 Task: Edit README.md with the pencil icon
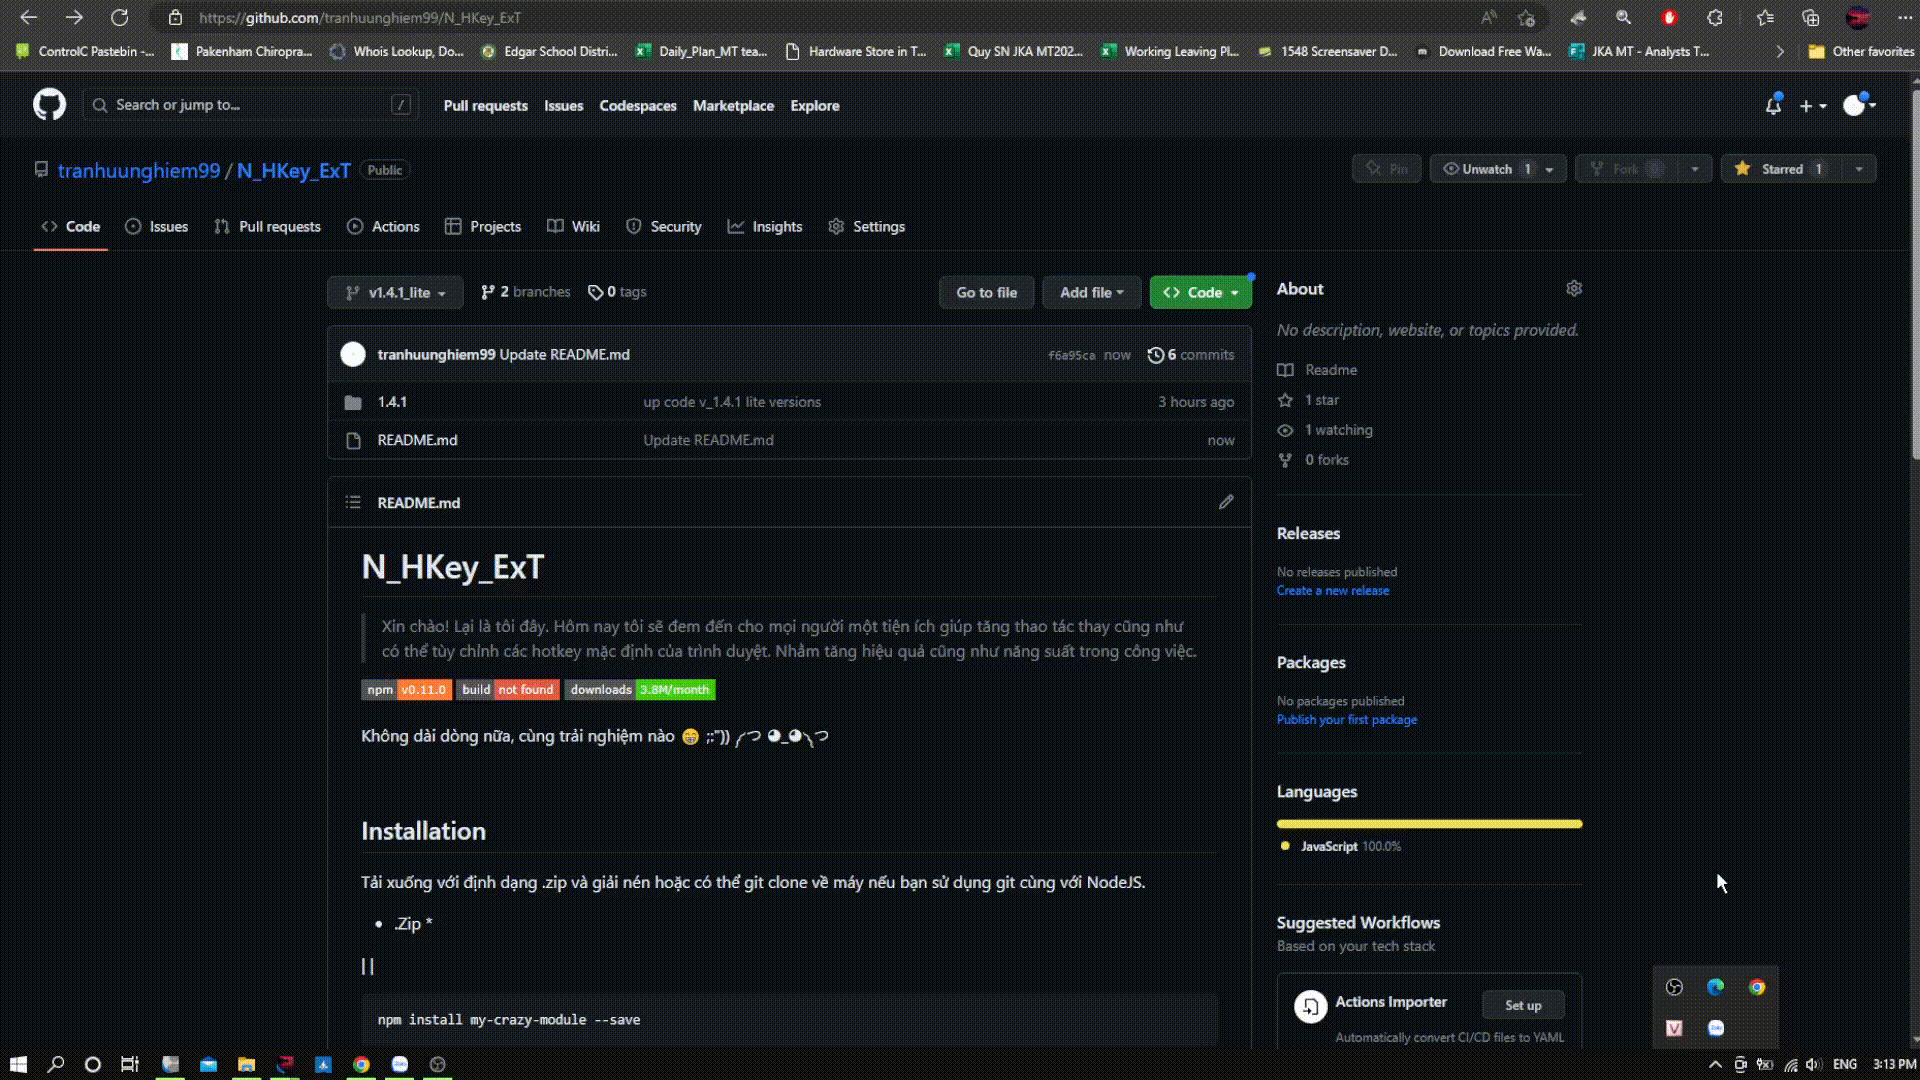tap(1226, 502)
